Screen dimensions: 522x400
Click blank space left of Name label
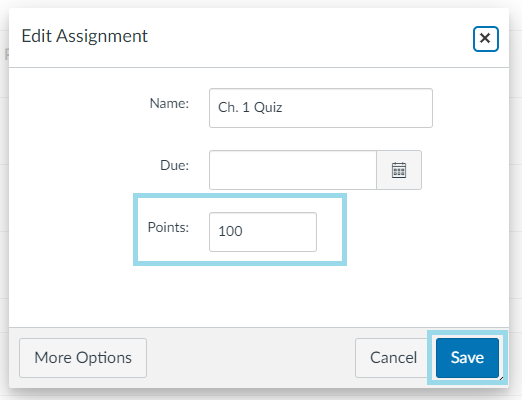78,105
